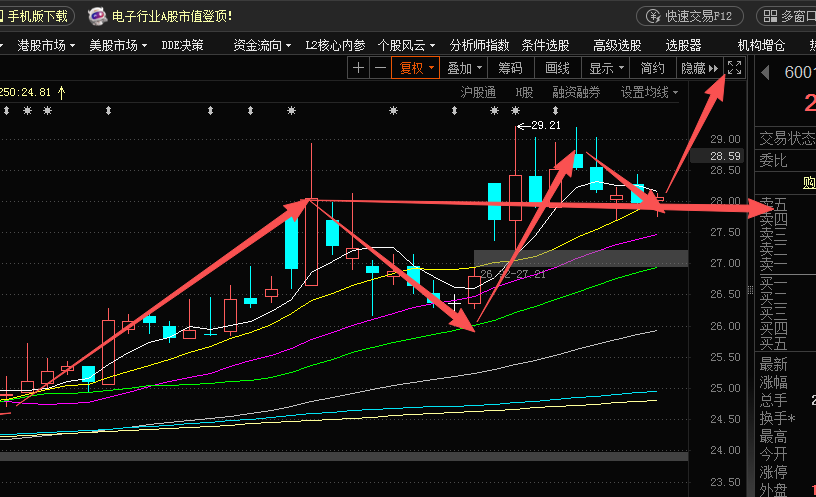Open 条件选股 menu item
Image resolution: width=816 pixels, height=497 pixels.
pyautogui.click(x=545, y=45)
